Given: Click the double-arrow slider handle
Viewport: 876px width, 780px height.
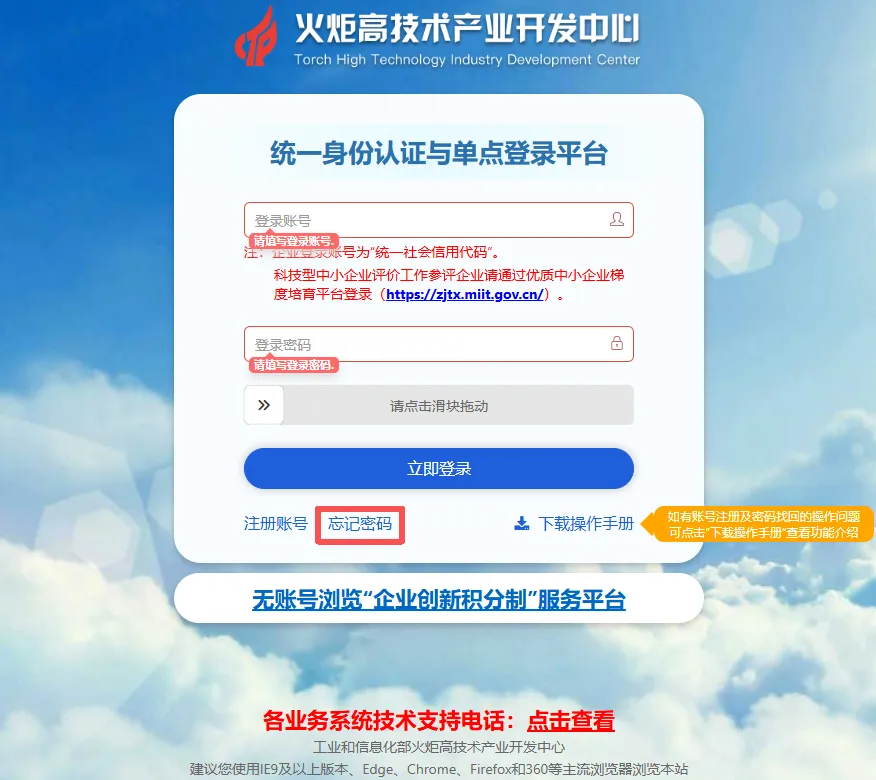Looking at the screenshot, I should tap(264, 405).
